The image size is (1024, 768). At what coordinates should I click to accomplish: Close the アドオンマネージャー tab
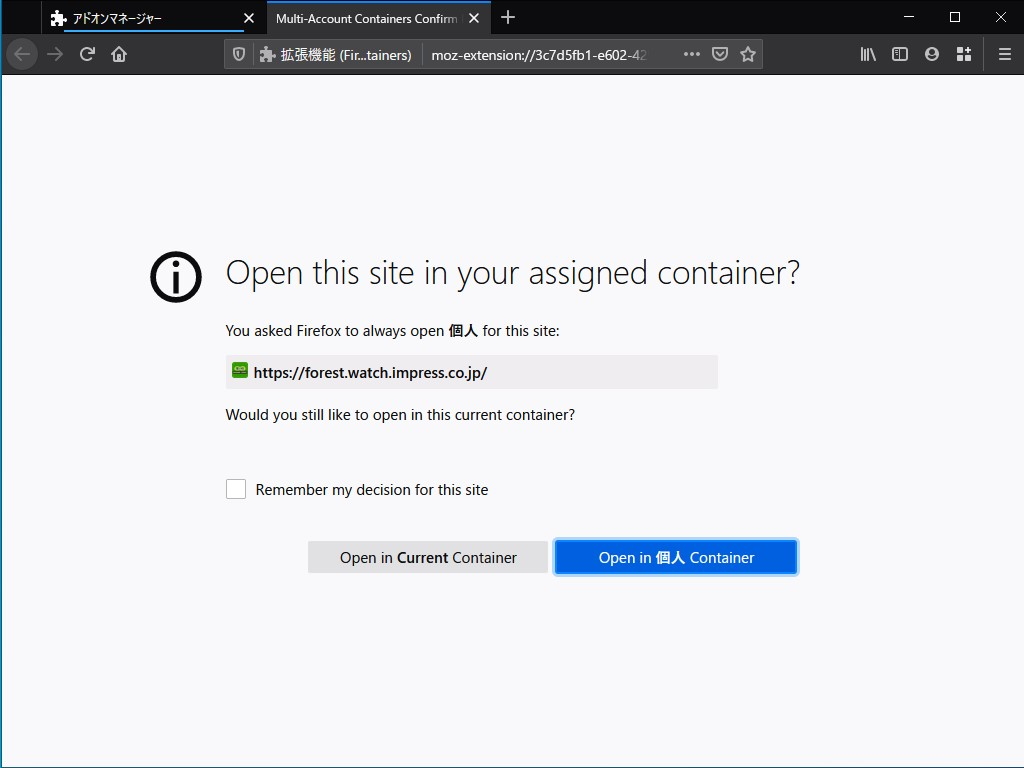248,17
